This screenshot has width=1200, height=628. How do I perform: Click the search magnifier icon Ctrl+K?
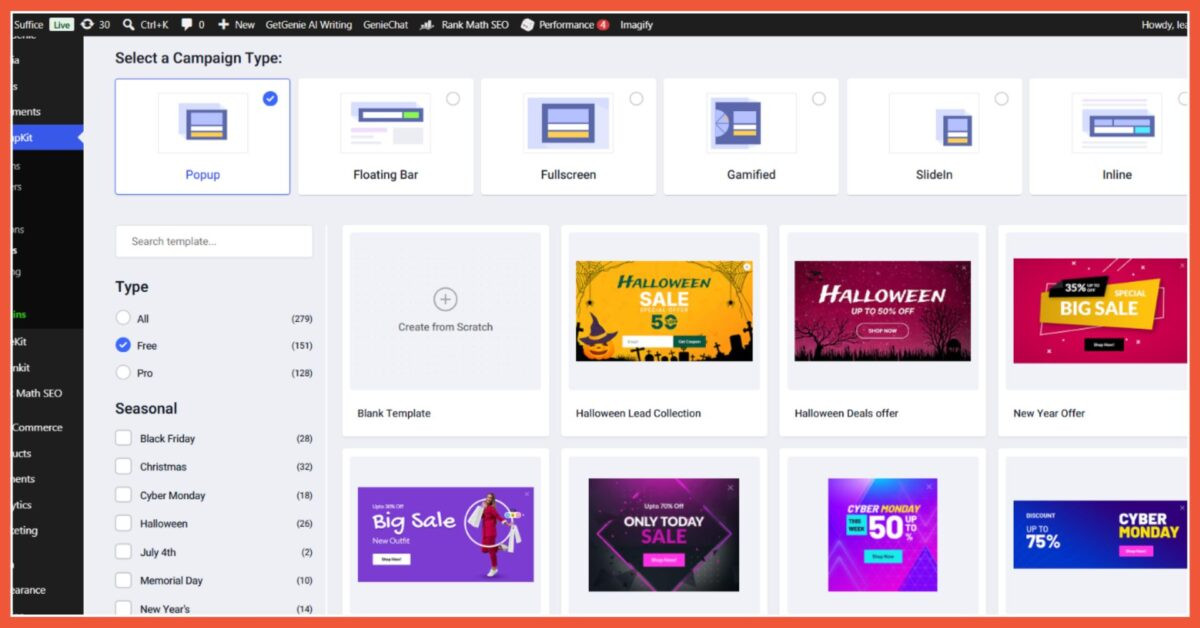pyautogui.click(x=128, y=24)
